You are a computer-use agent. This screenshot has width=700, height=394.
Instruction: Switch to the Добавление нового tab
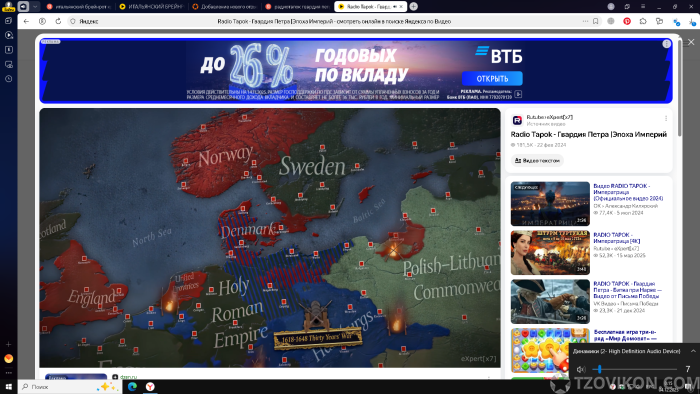(x=225, y=6)
